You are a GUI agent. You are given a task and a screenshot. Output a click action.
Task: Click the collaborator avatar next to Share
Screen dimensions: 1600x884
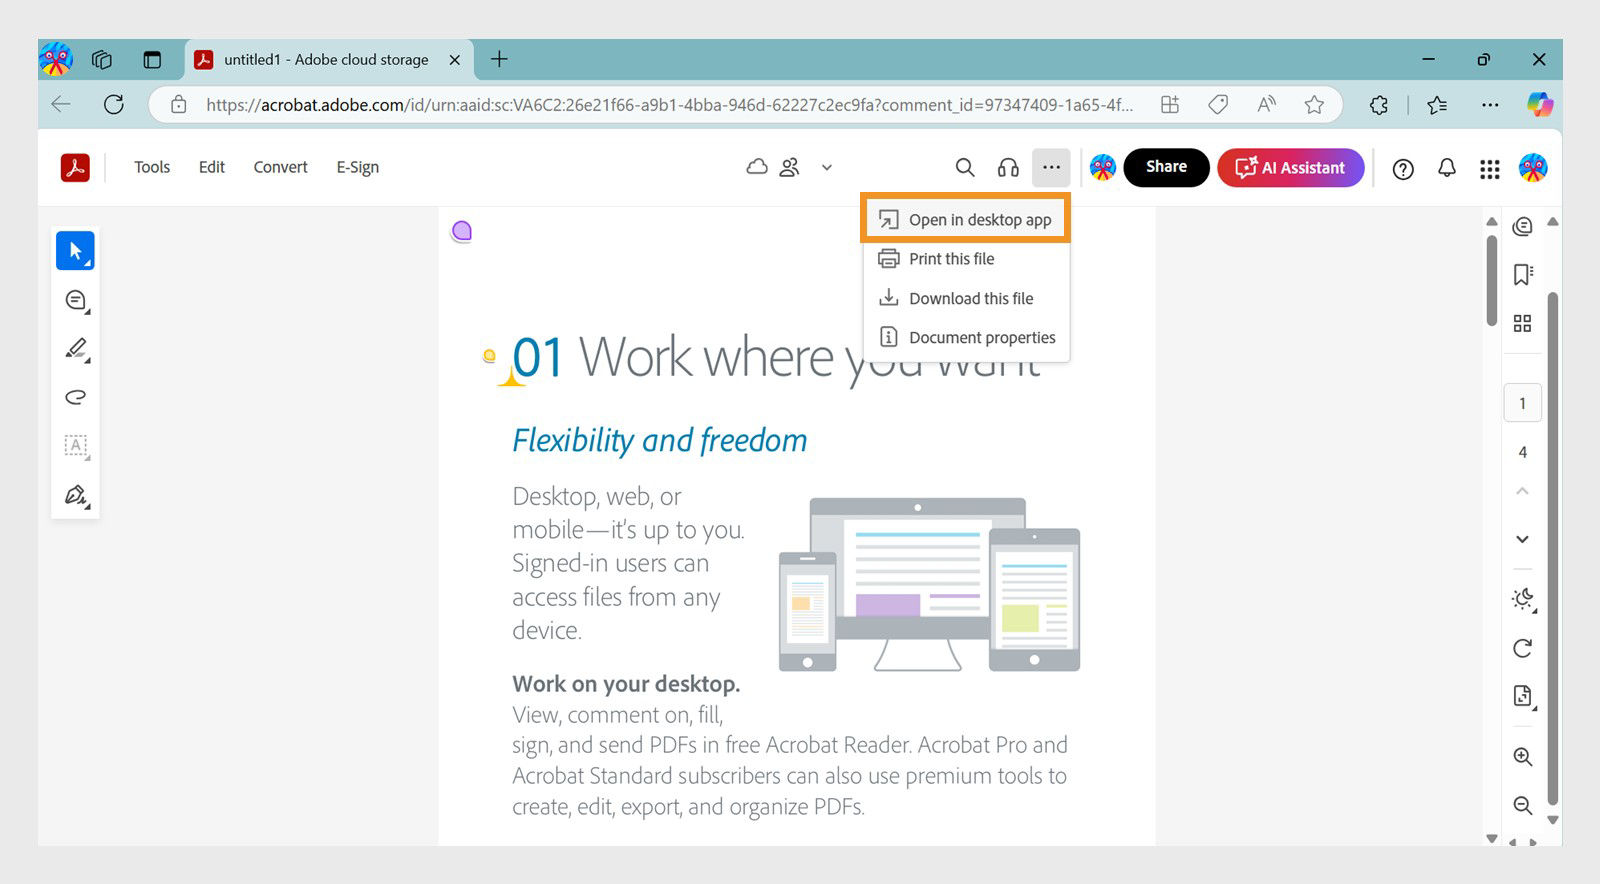1103,168
